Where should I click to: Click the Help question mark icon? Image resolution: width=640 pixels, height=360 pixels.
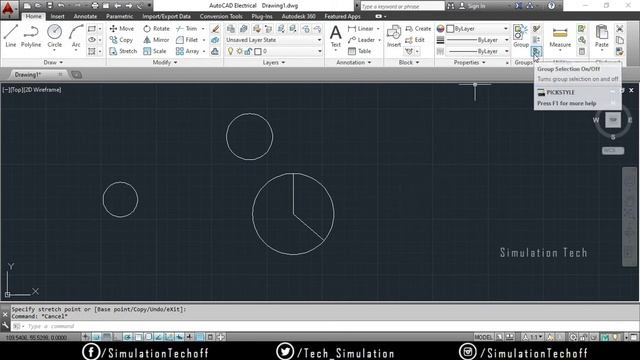pos(551,6)
